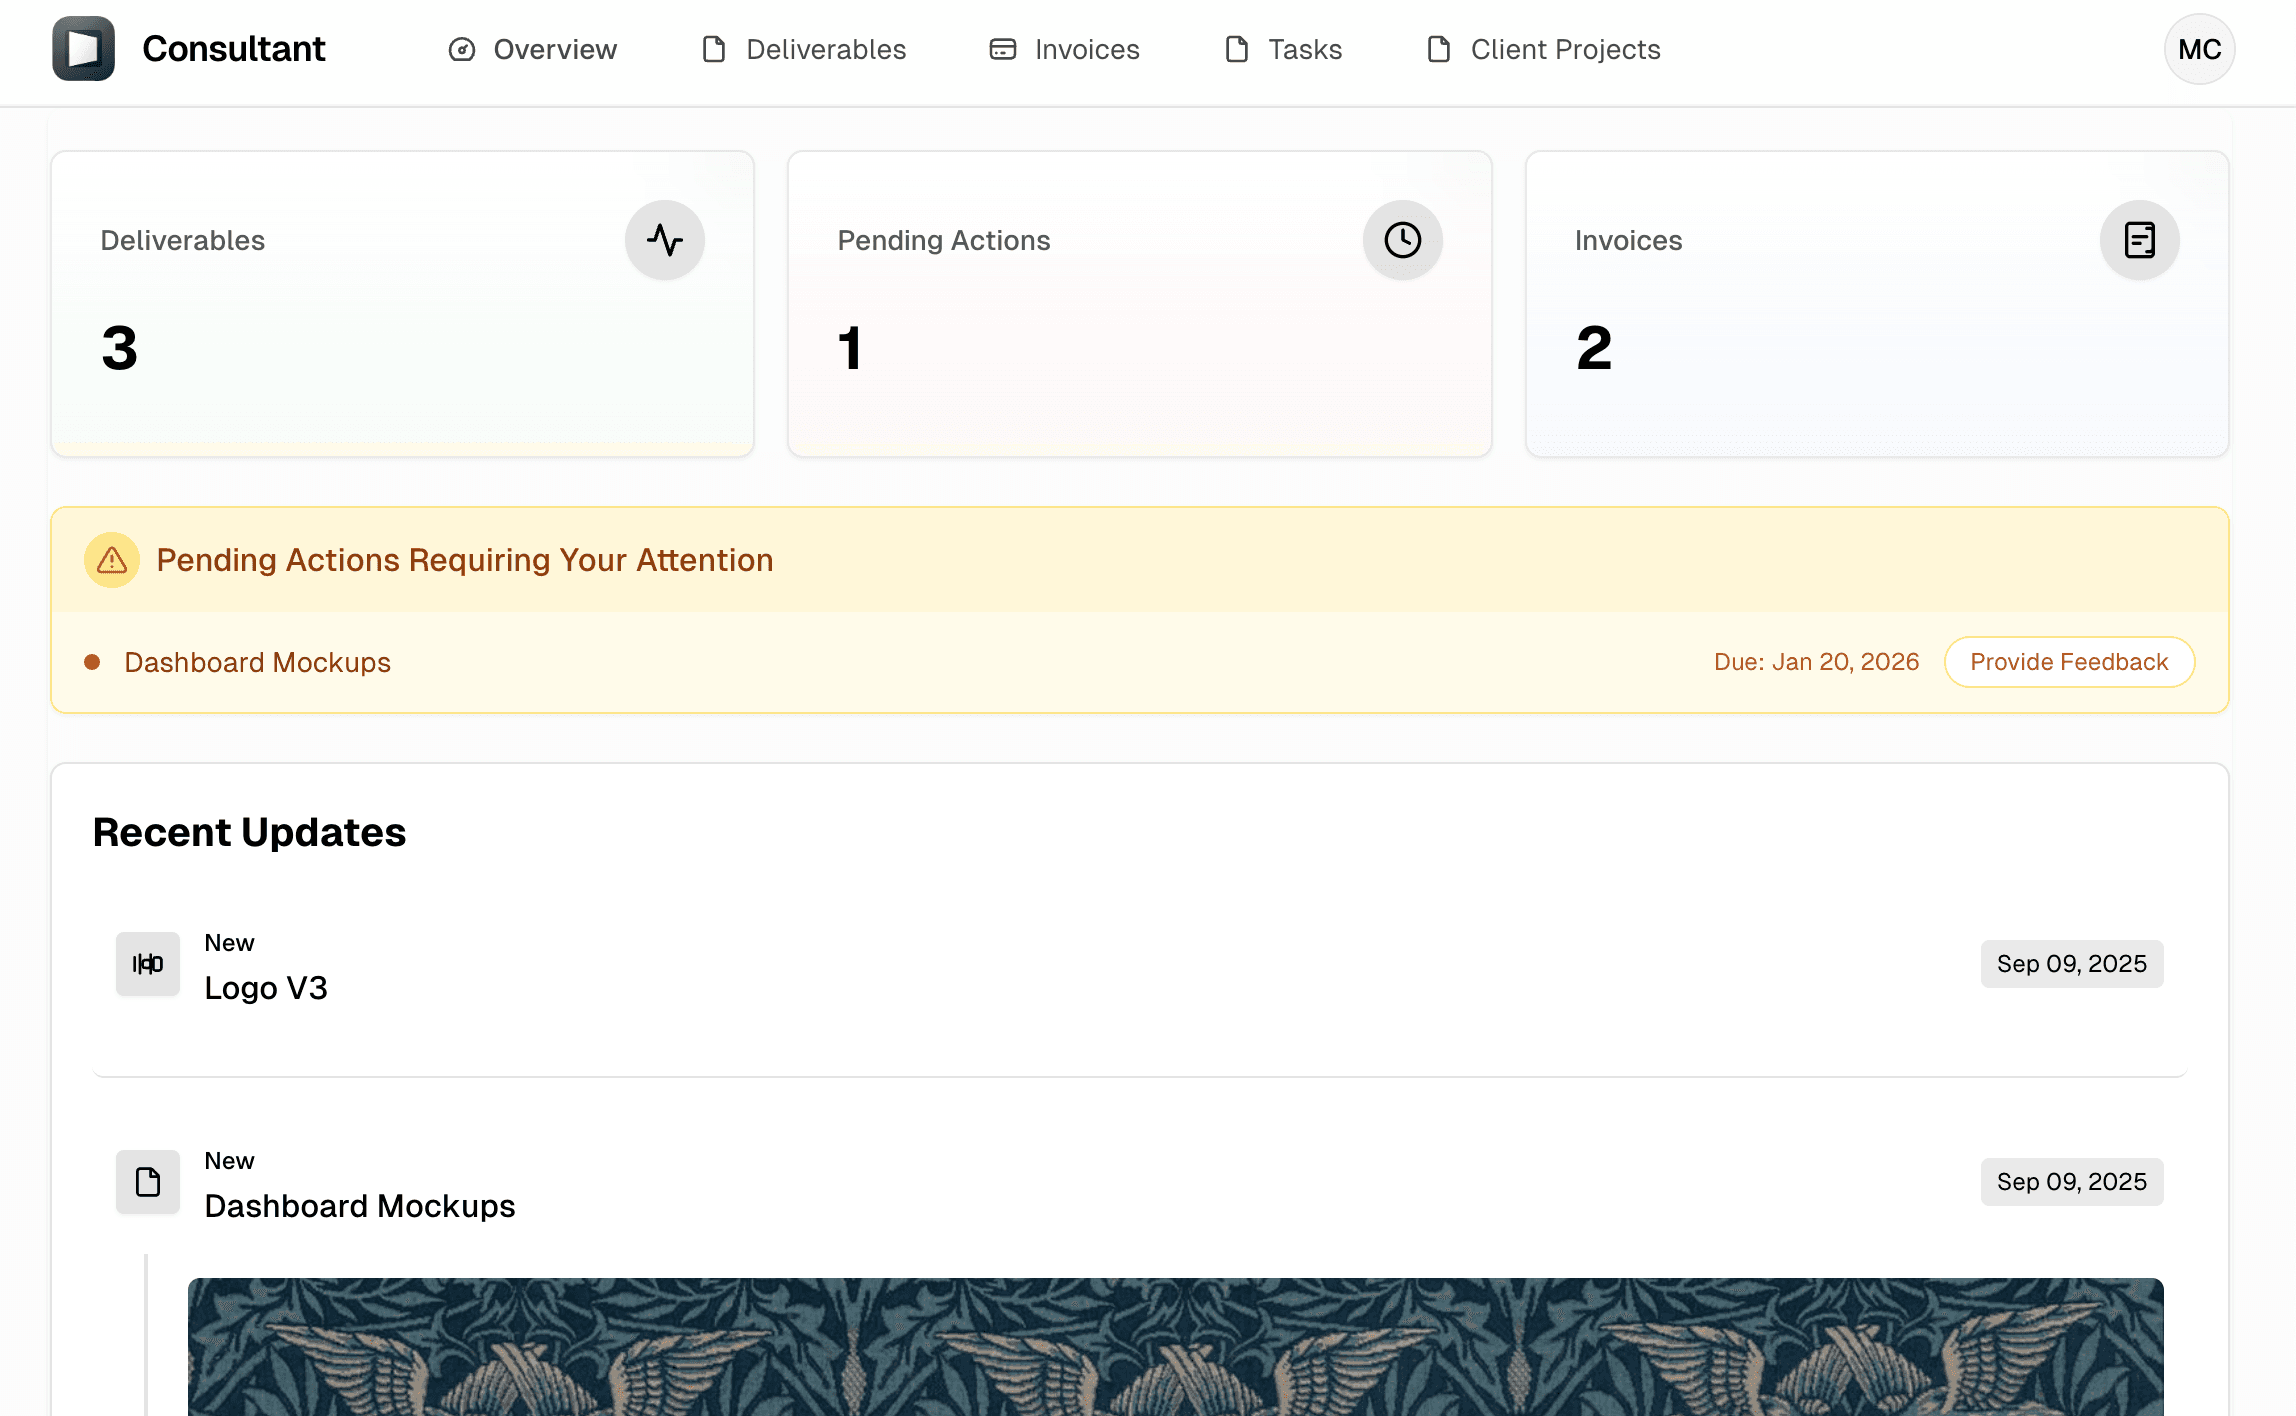Open the Dashboard Mockups pending action link
The width and height of the screenshot is (2296, 1416).
tap(256, 661)
